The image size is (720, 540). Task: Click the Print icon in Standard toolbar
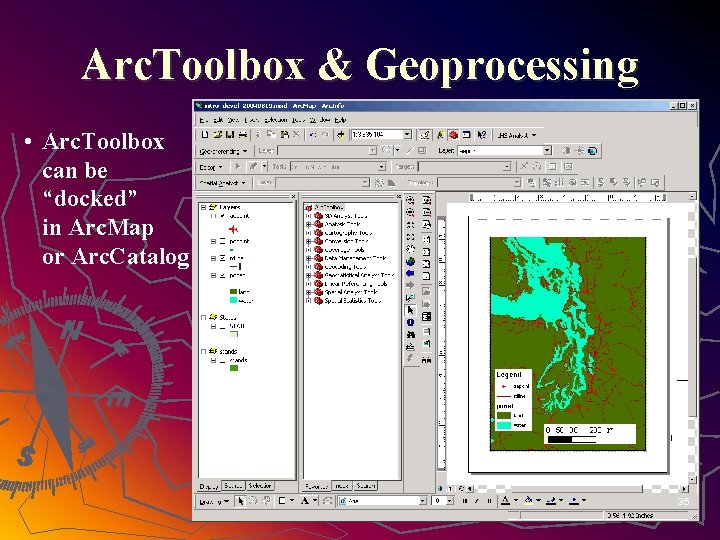pyautogui.click(x=242, y=135)
